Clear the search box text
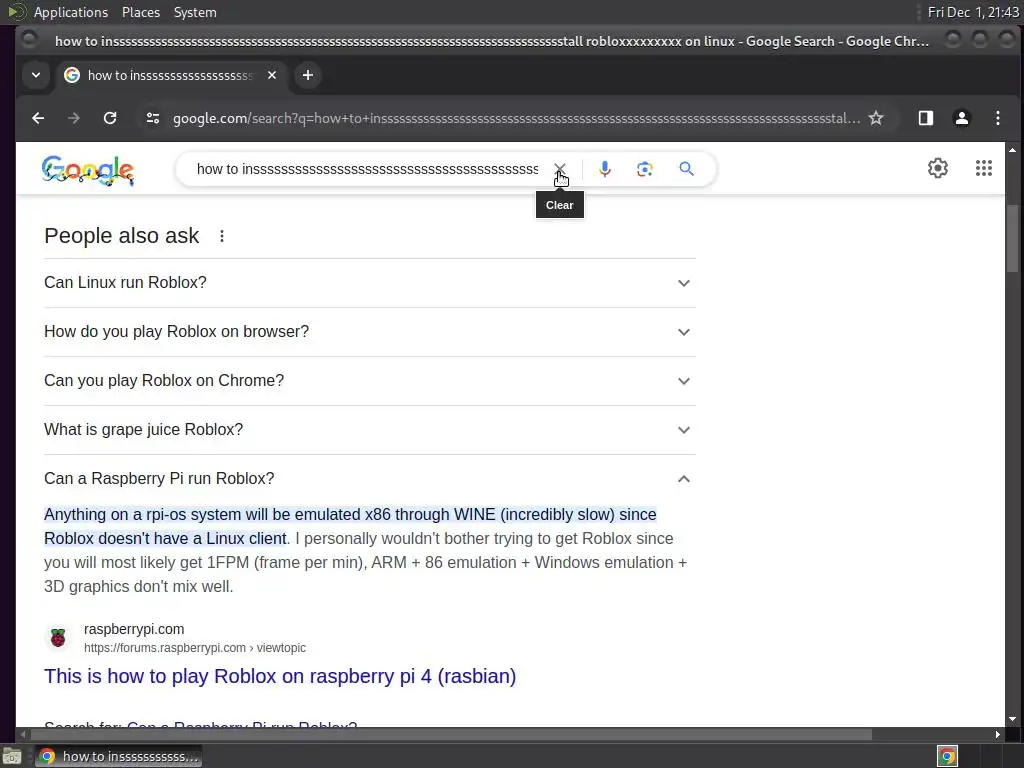 click(560, 169)
